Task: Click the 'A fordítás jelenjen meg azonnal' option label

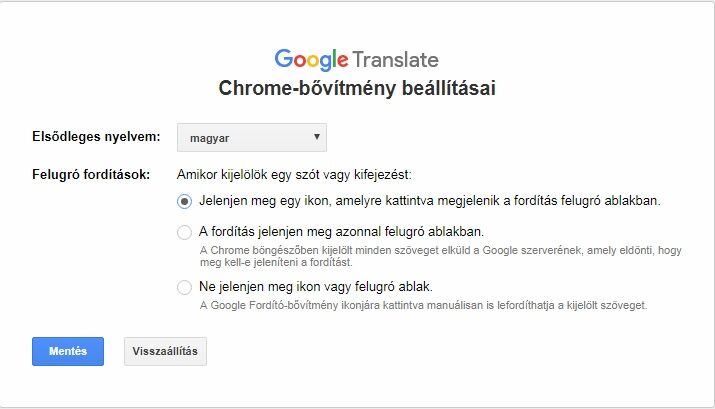Action: tap(341, 232)
